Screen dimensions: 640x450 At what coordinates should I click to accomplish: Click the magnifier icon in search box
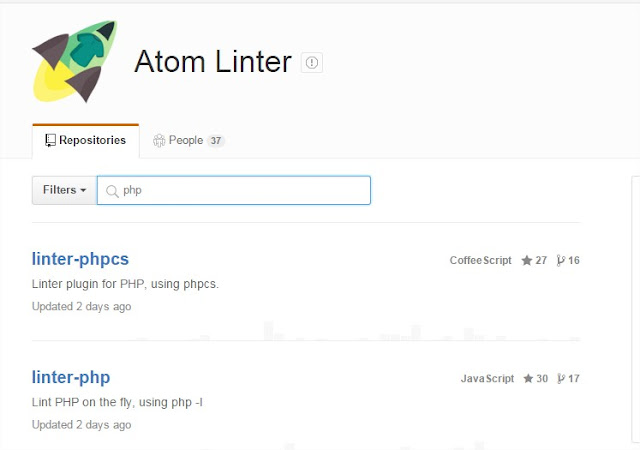tap(112, 190)
